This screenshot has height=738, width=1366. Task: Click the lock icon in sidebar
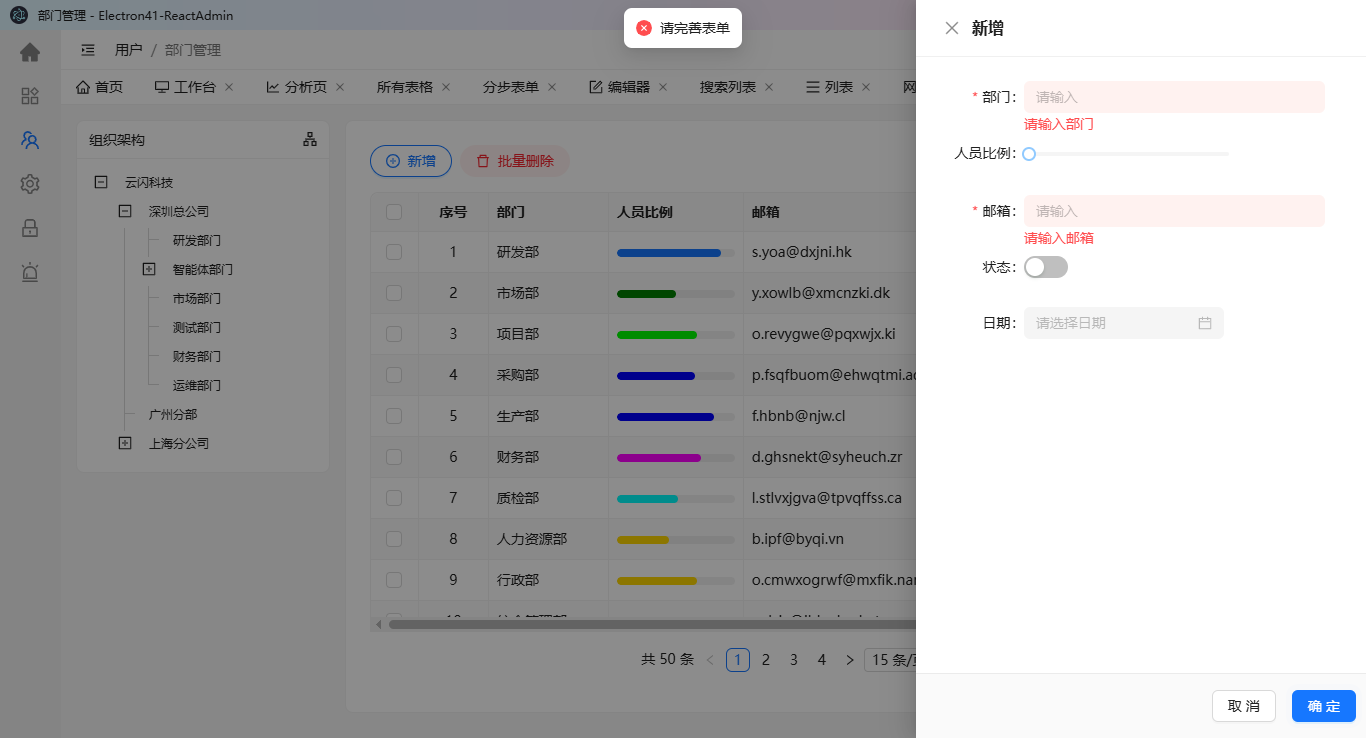tap(30, 228)
